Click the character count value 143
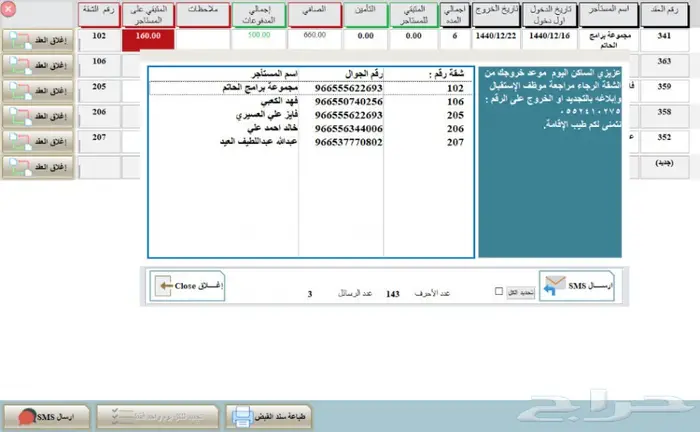700x432 pixels. [x=393, y=294]
